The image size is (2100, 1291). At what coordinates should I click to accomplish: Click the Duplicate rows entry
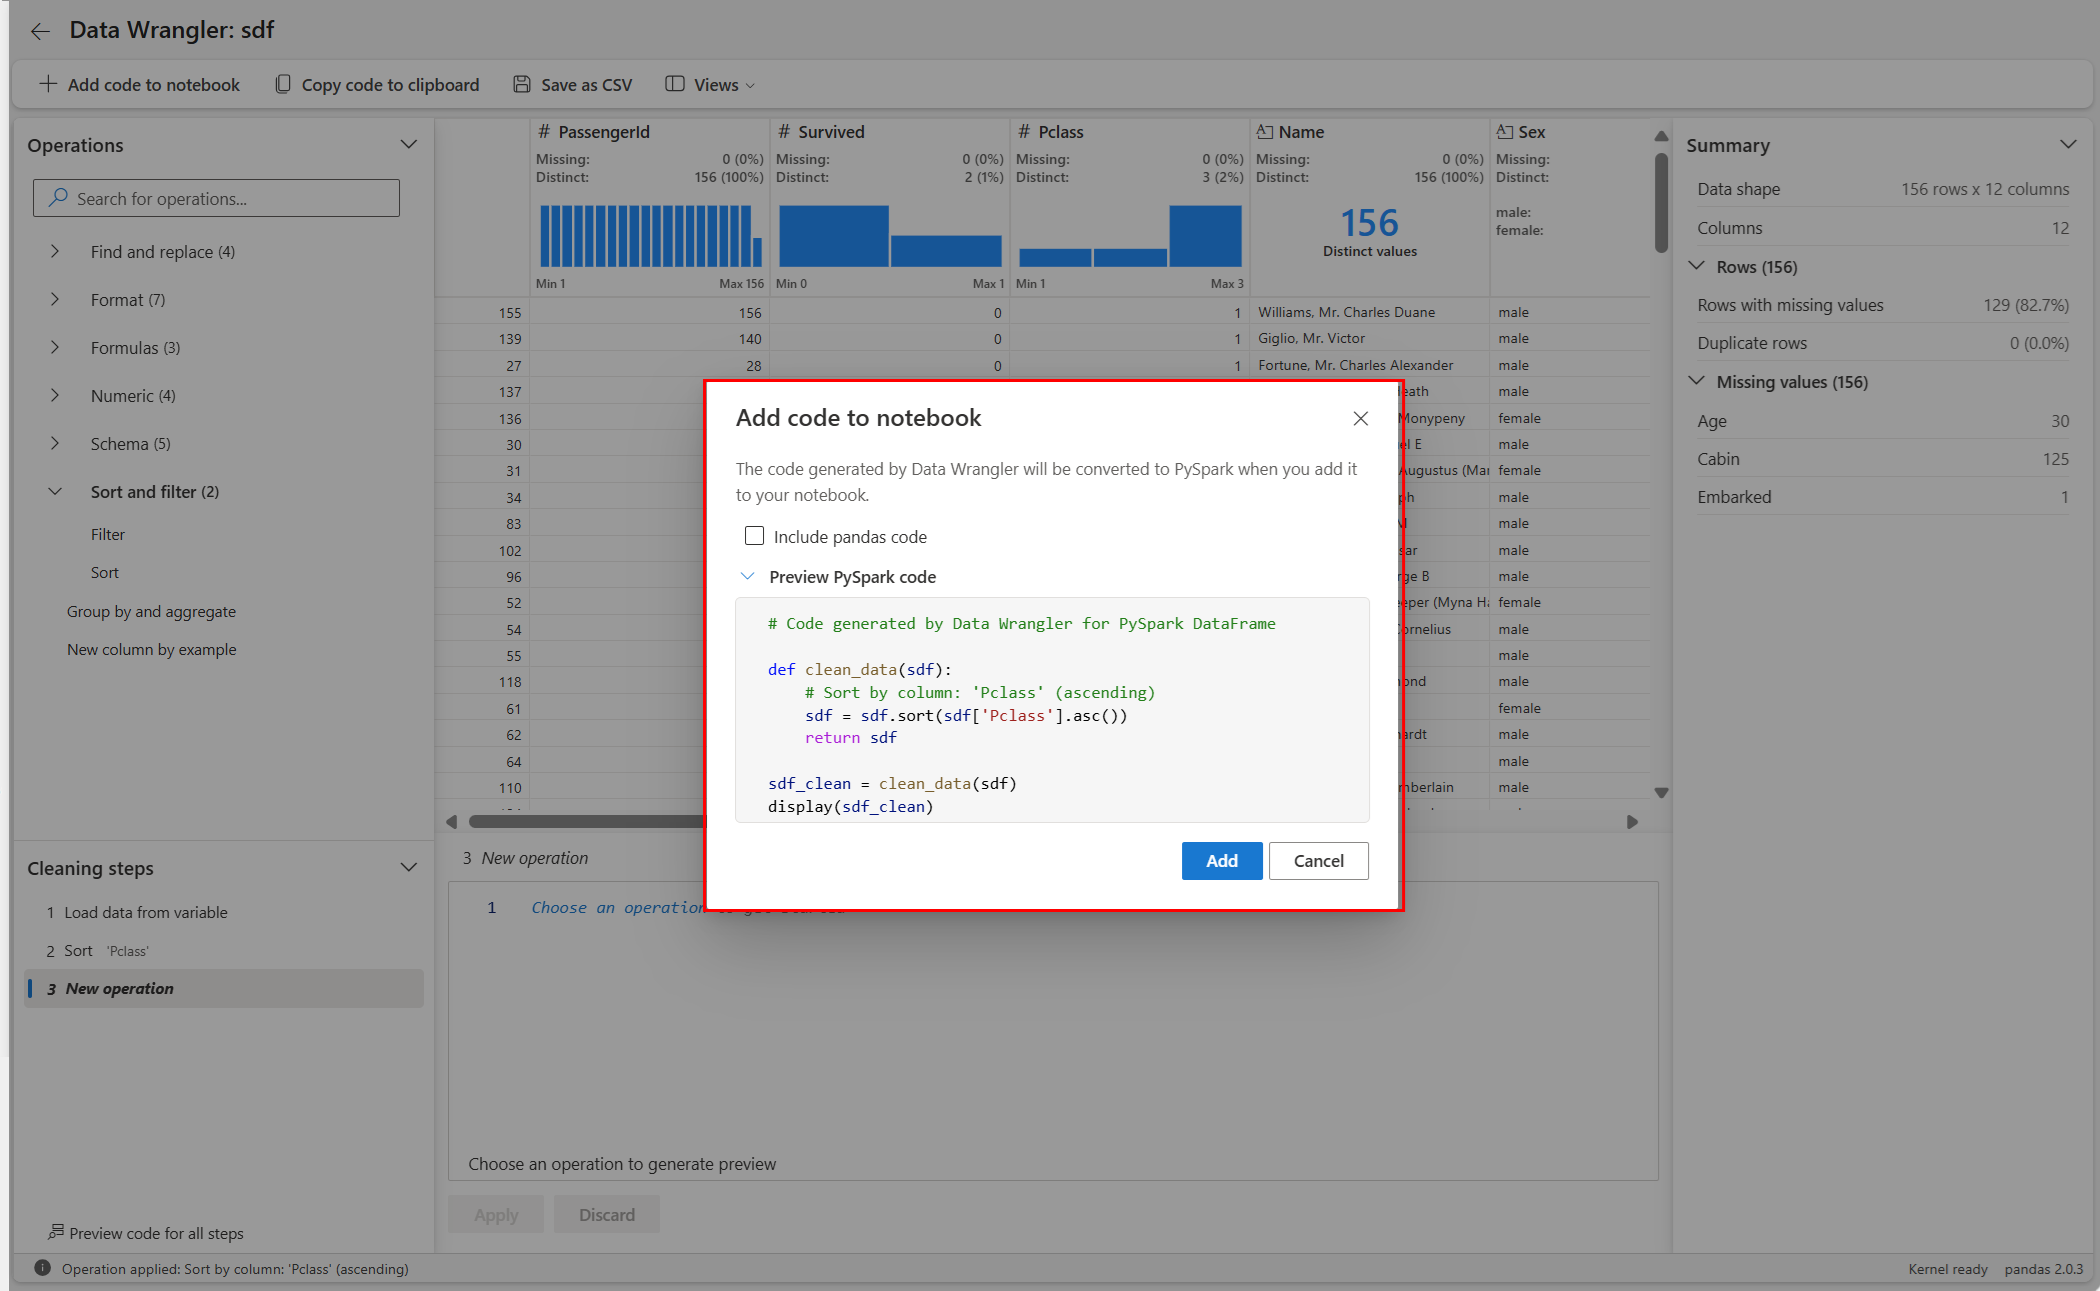[x=1883, y=343]
